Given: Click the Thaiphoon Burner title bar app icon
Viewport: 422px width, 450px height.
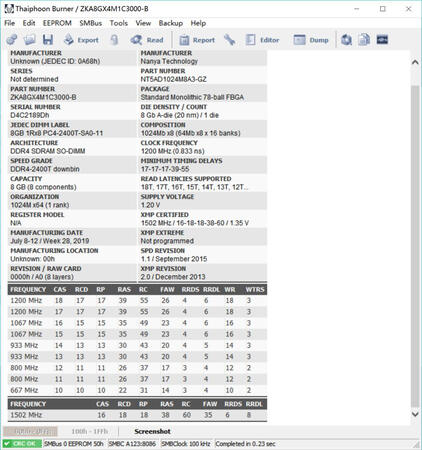Looking at the screenshot, I should tap(9, 9).
